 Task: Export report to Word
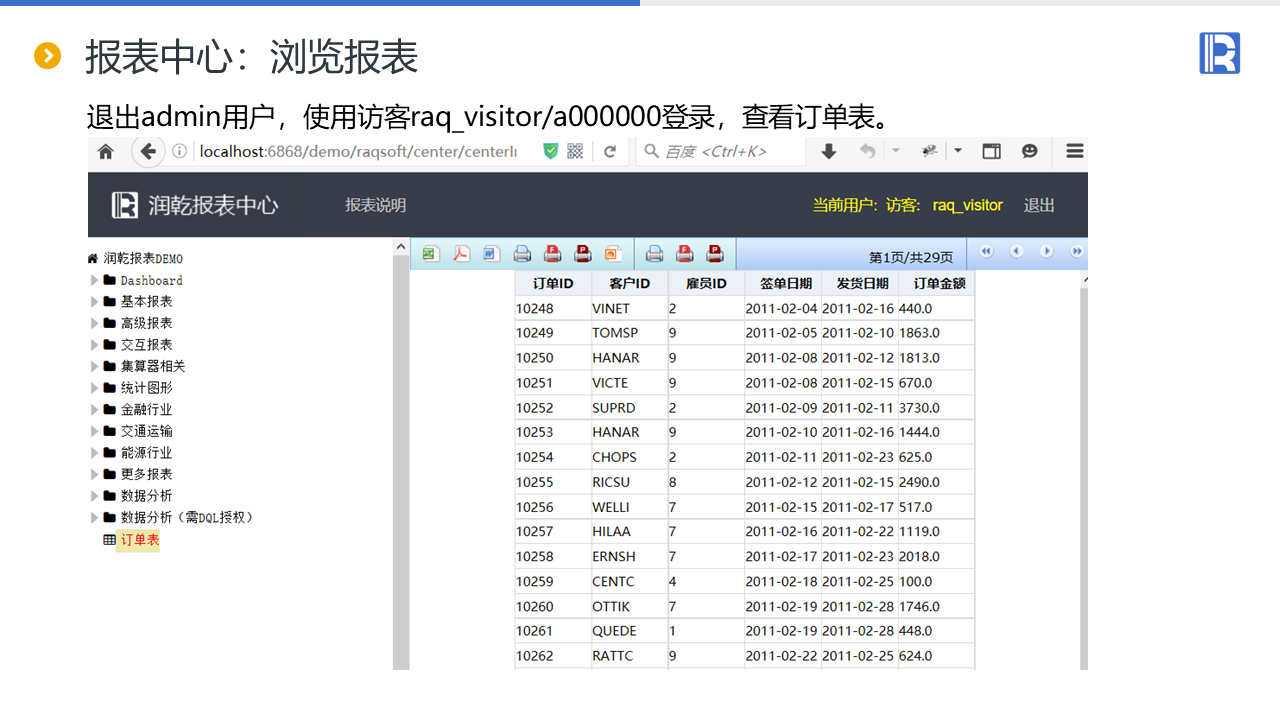click(490, 253)
